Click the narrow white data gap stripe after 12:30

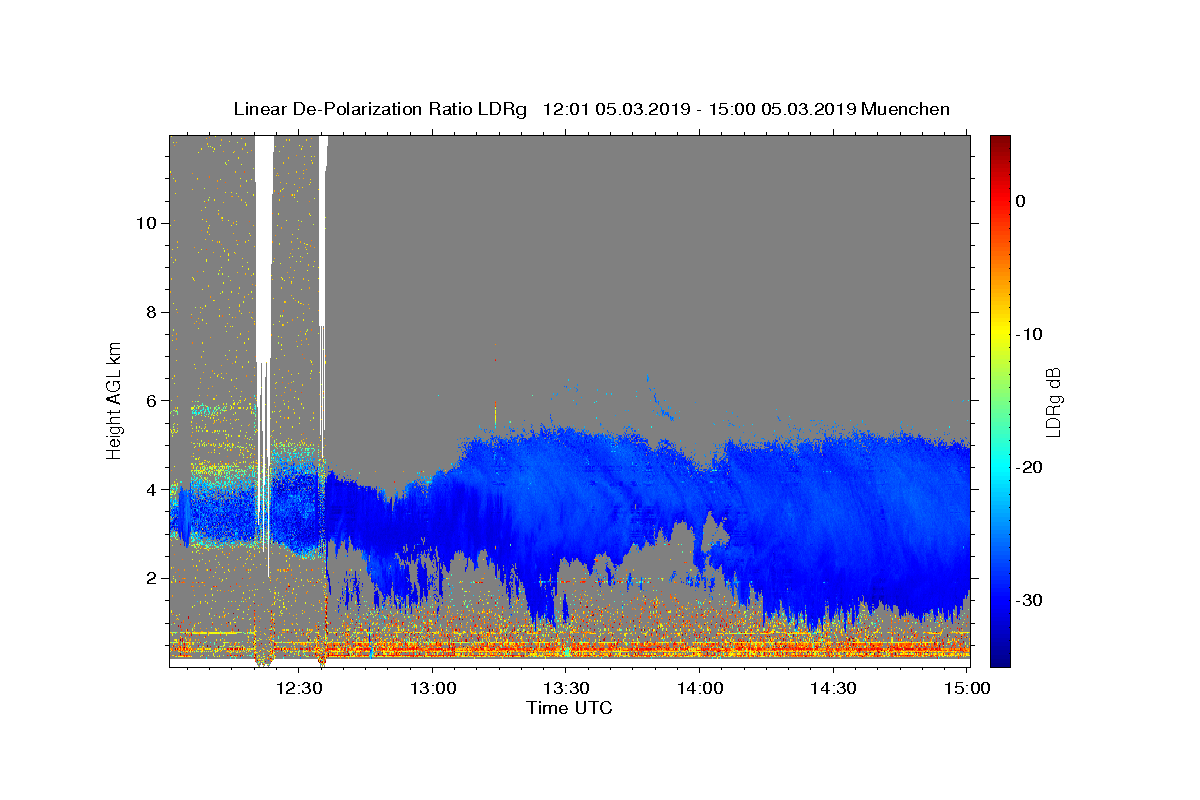coord(322,230)
